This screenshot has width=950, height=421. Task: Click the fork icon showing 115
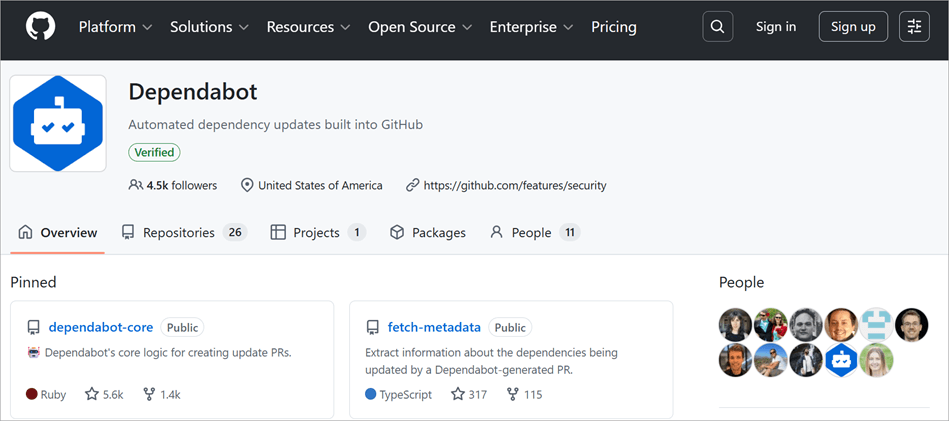513,394
